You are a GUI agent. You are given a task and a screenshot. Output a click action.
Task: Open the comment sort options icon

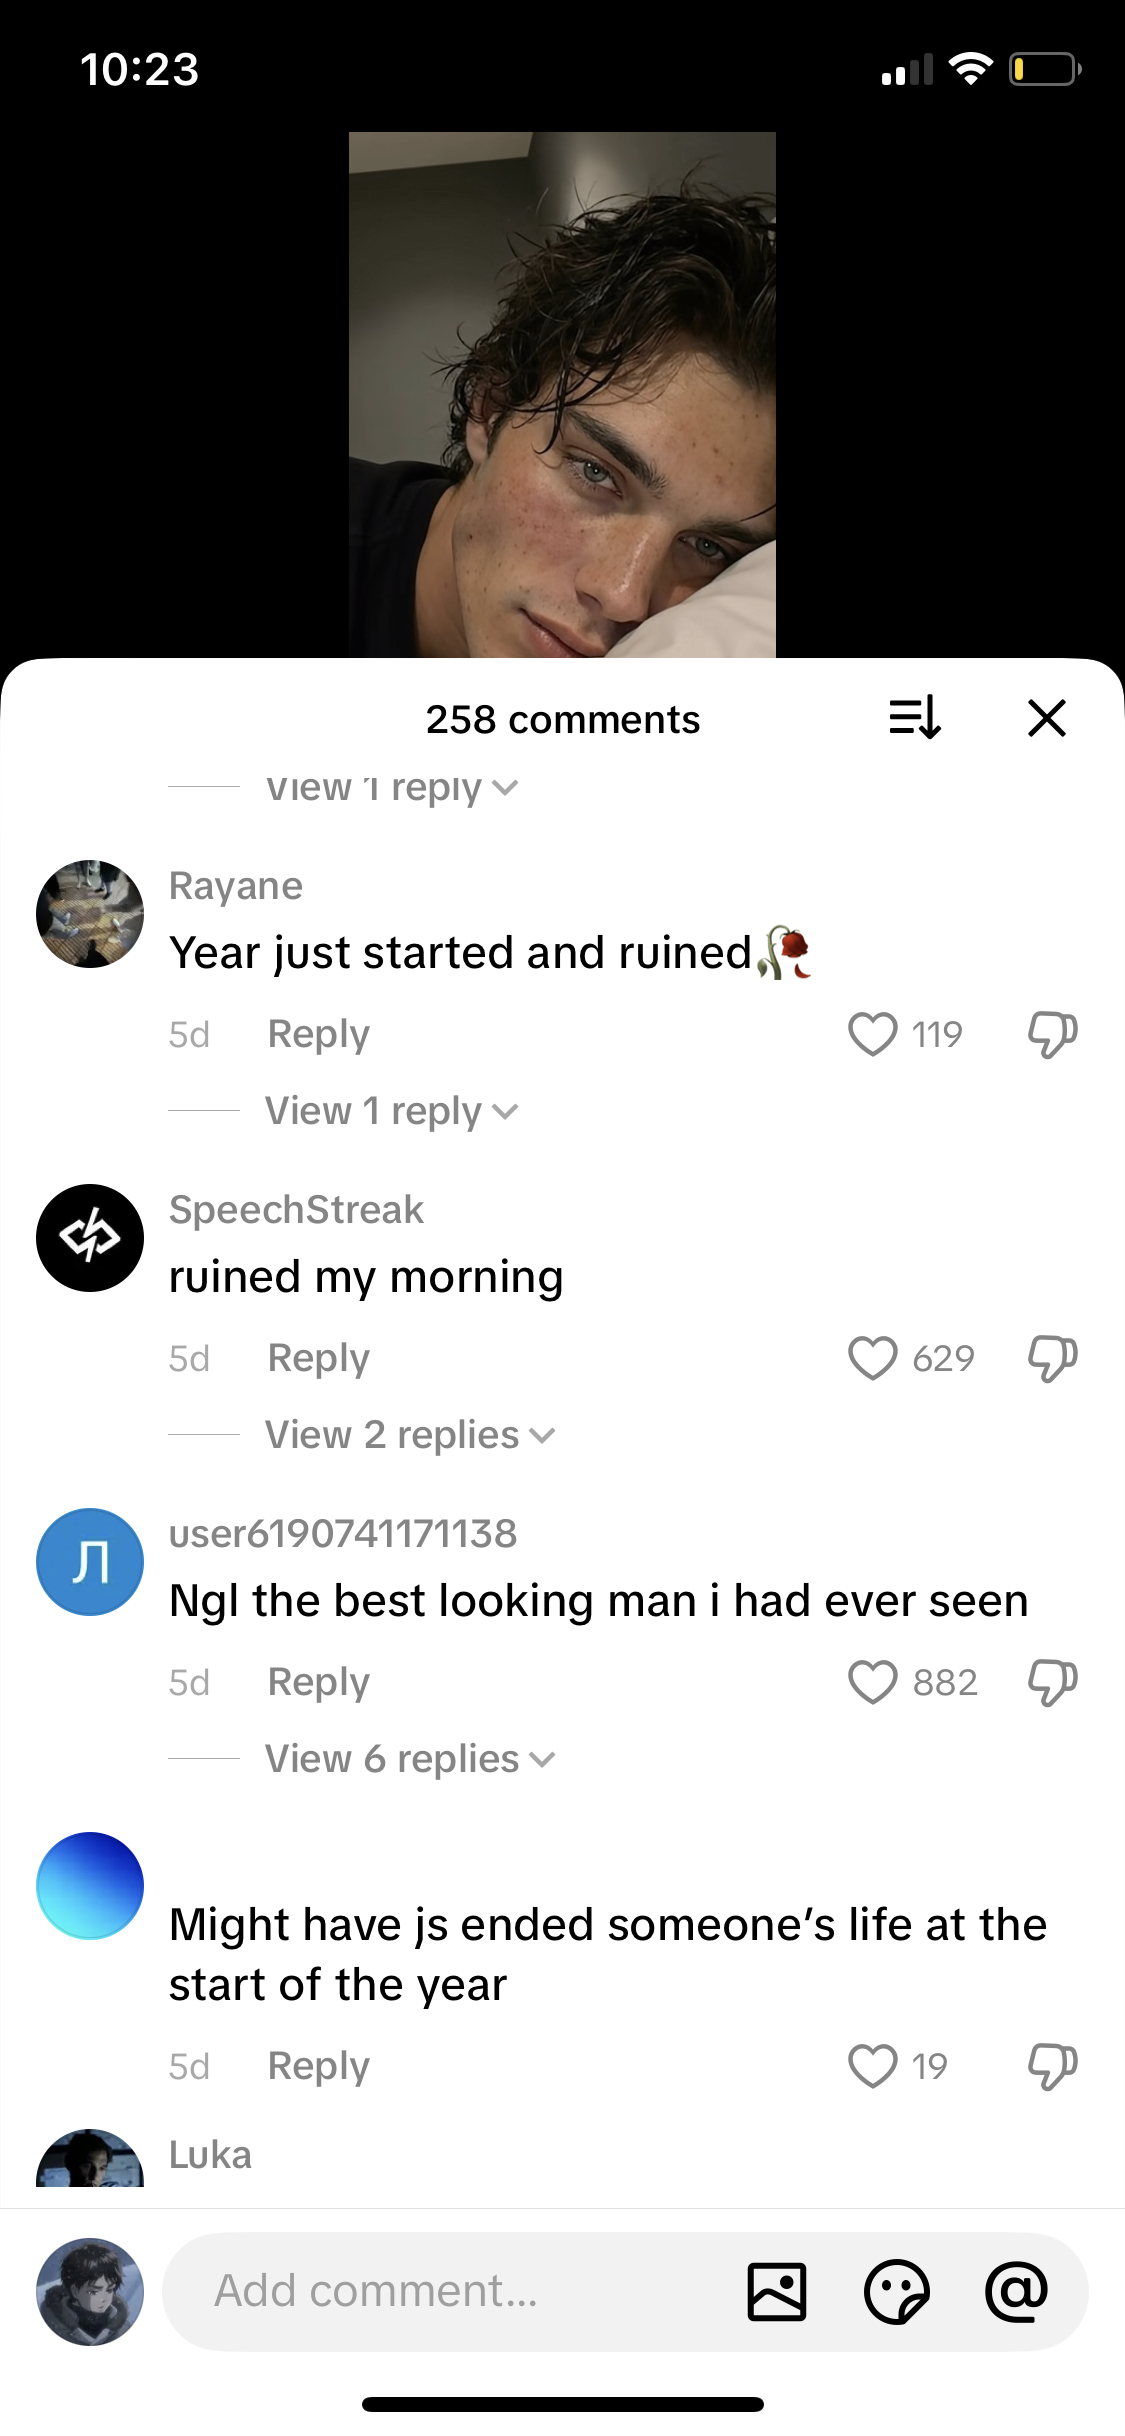click(x=914, y=718)
